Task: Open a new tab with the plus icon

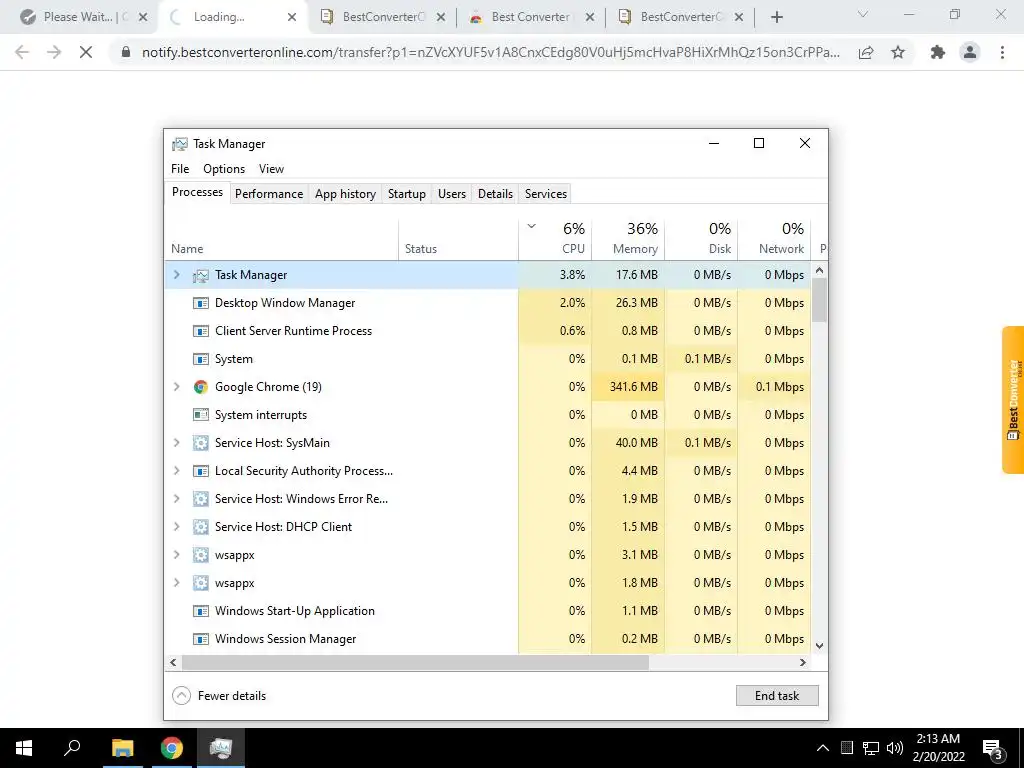Action: [776, 17]
